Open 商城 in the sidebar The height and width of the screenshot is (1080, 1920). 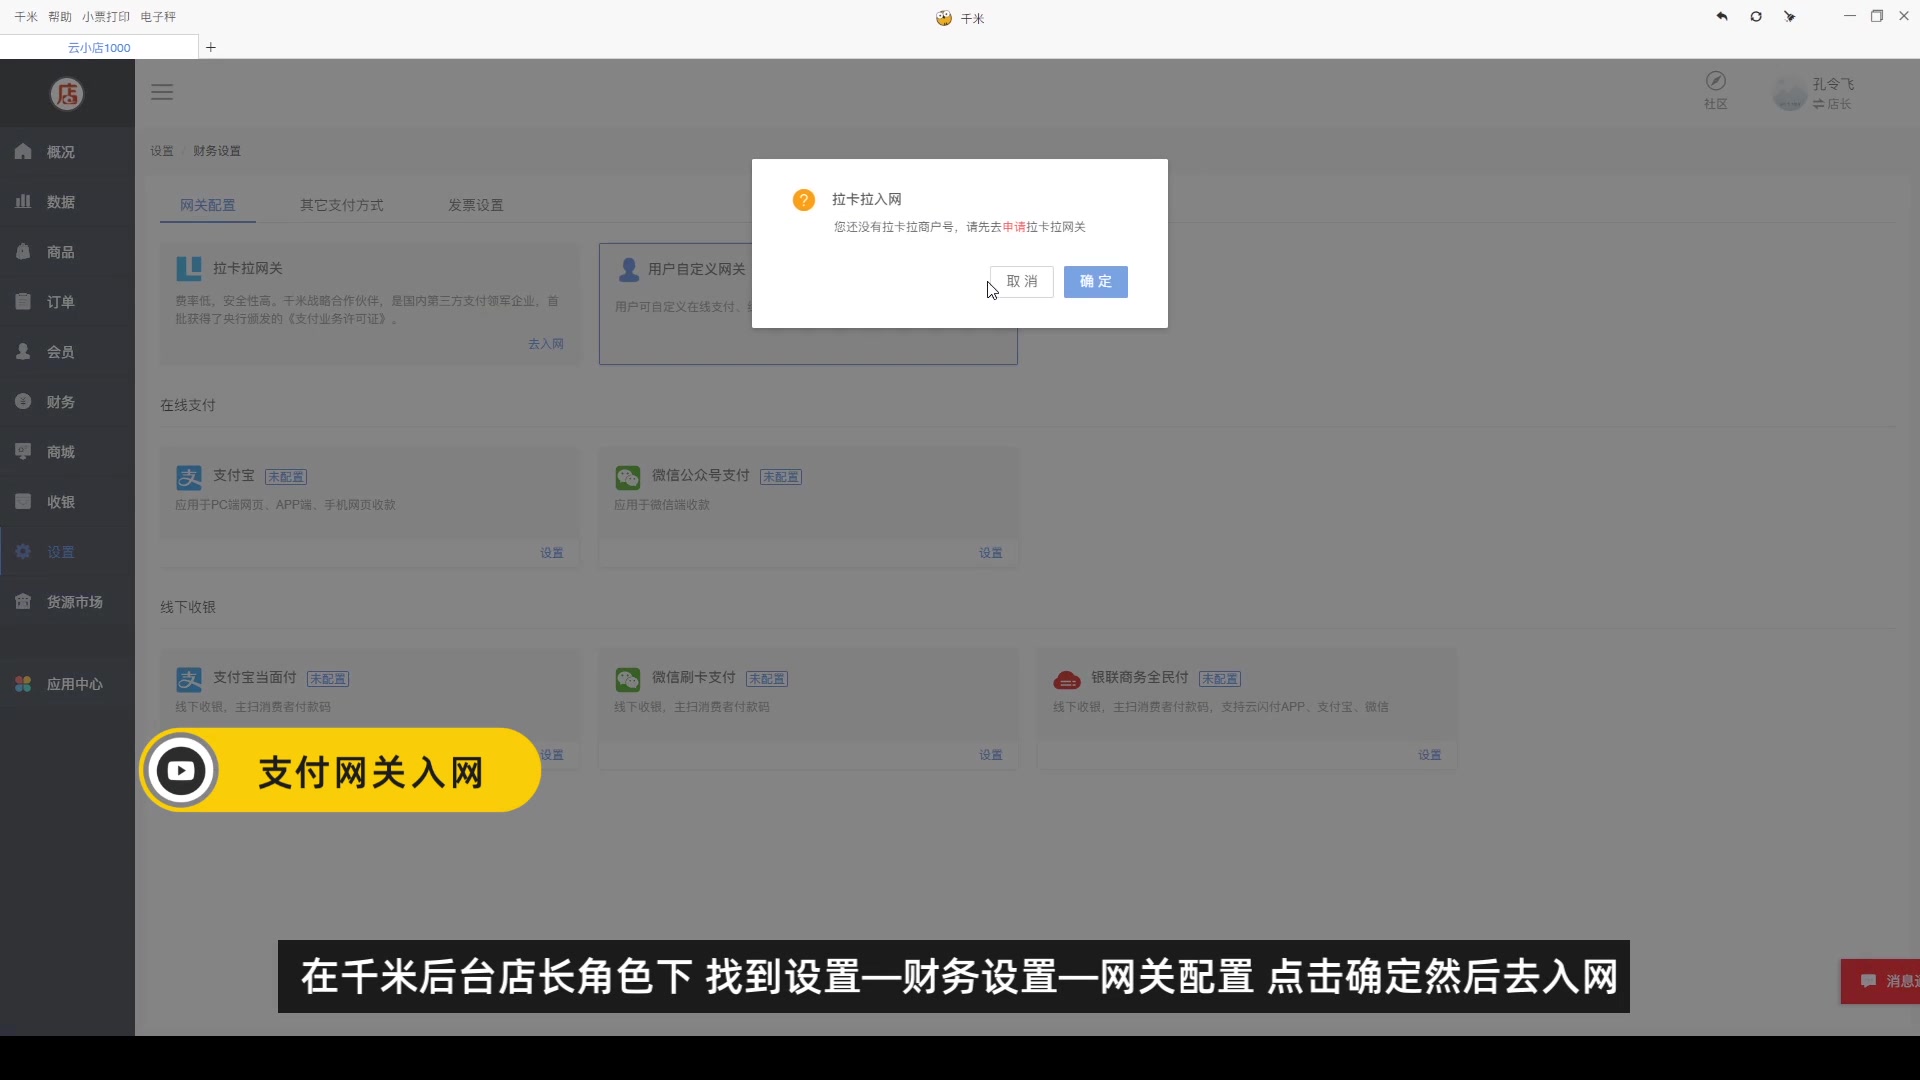67,452
